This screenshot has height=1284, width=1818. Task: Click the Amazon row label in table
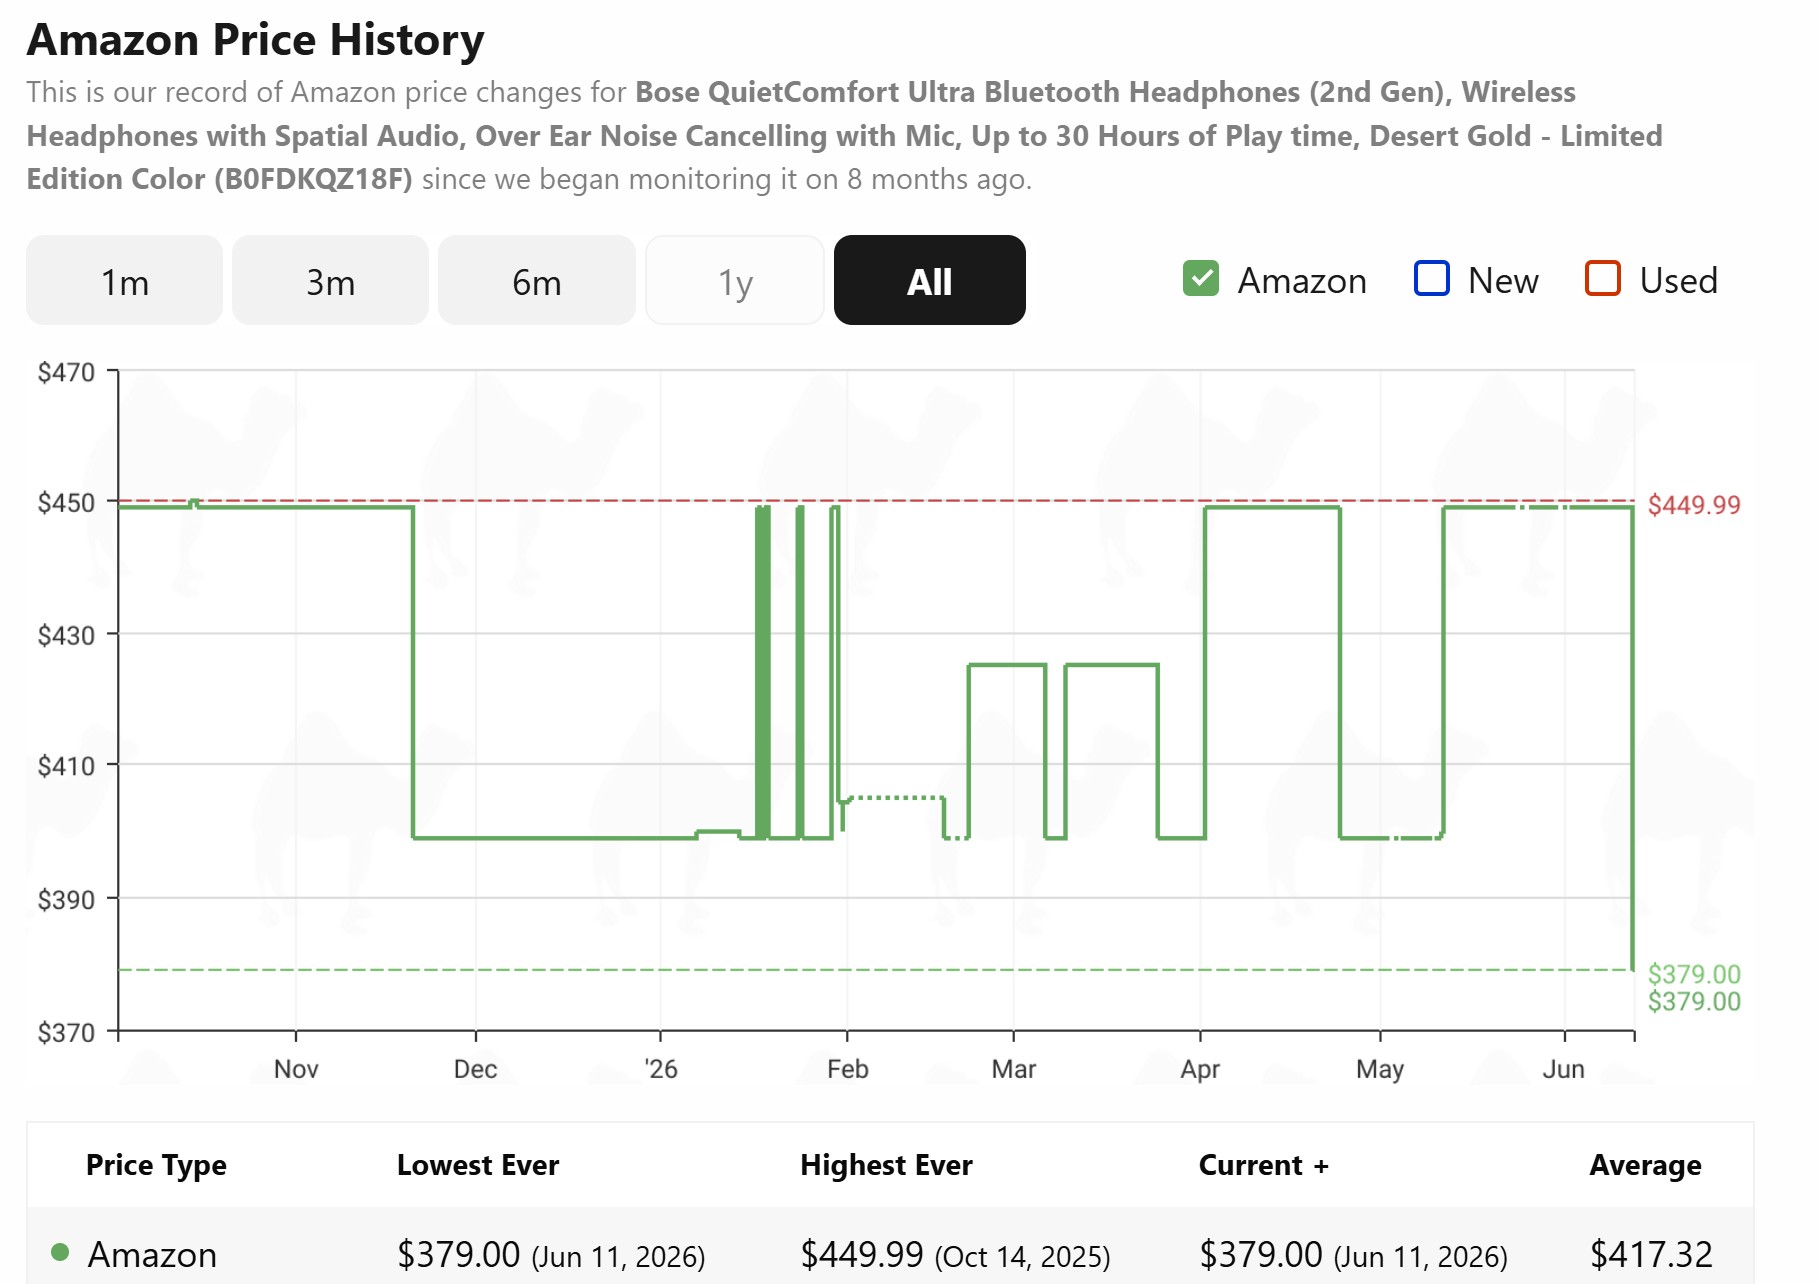152,1254
